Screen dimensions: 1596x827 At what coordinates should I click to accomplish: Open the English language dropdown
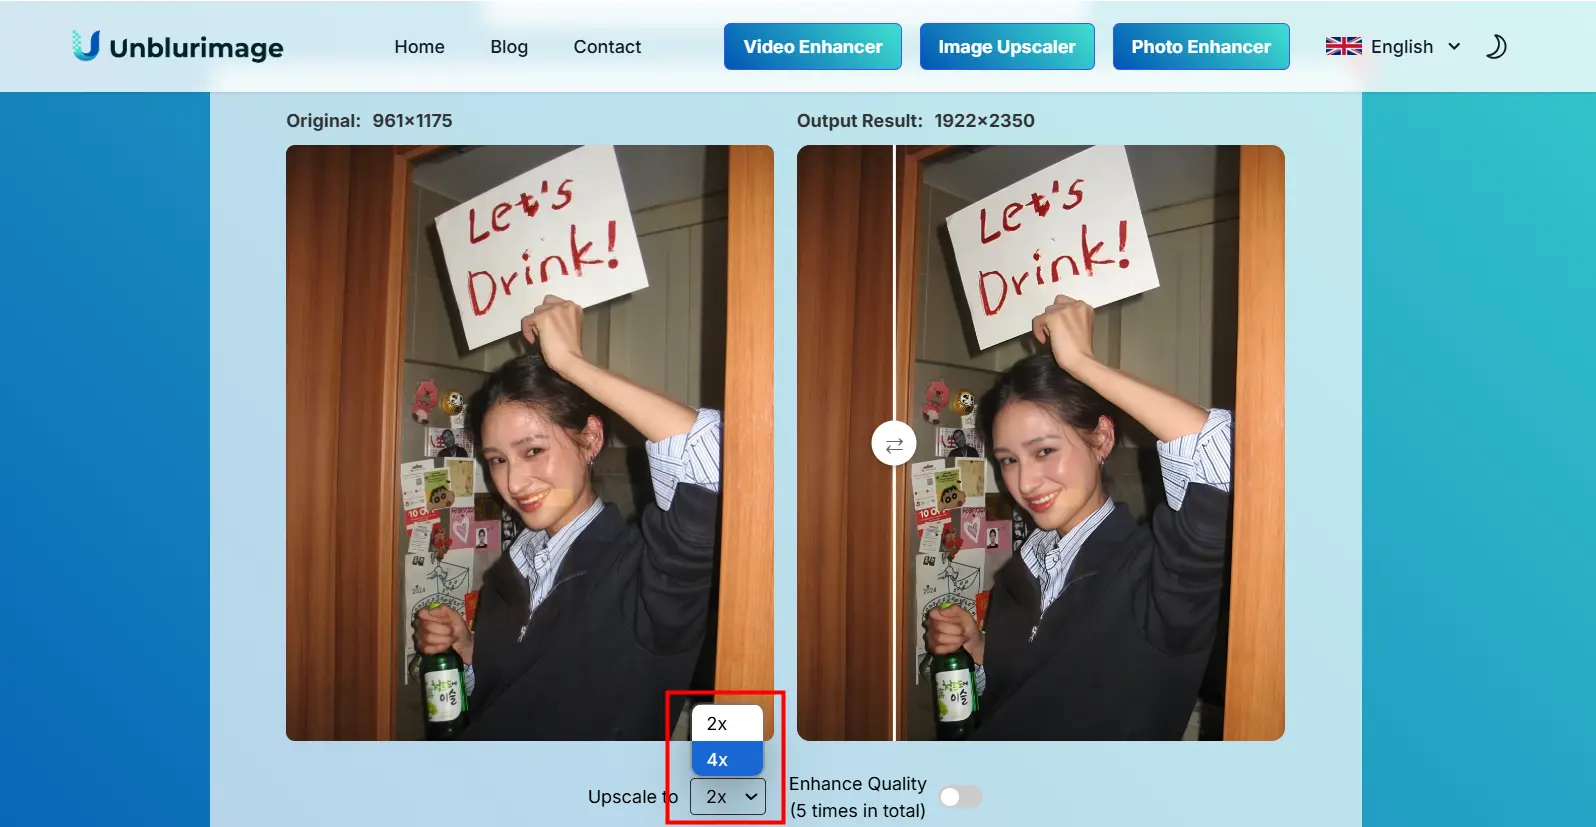point(1394,47)
